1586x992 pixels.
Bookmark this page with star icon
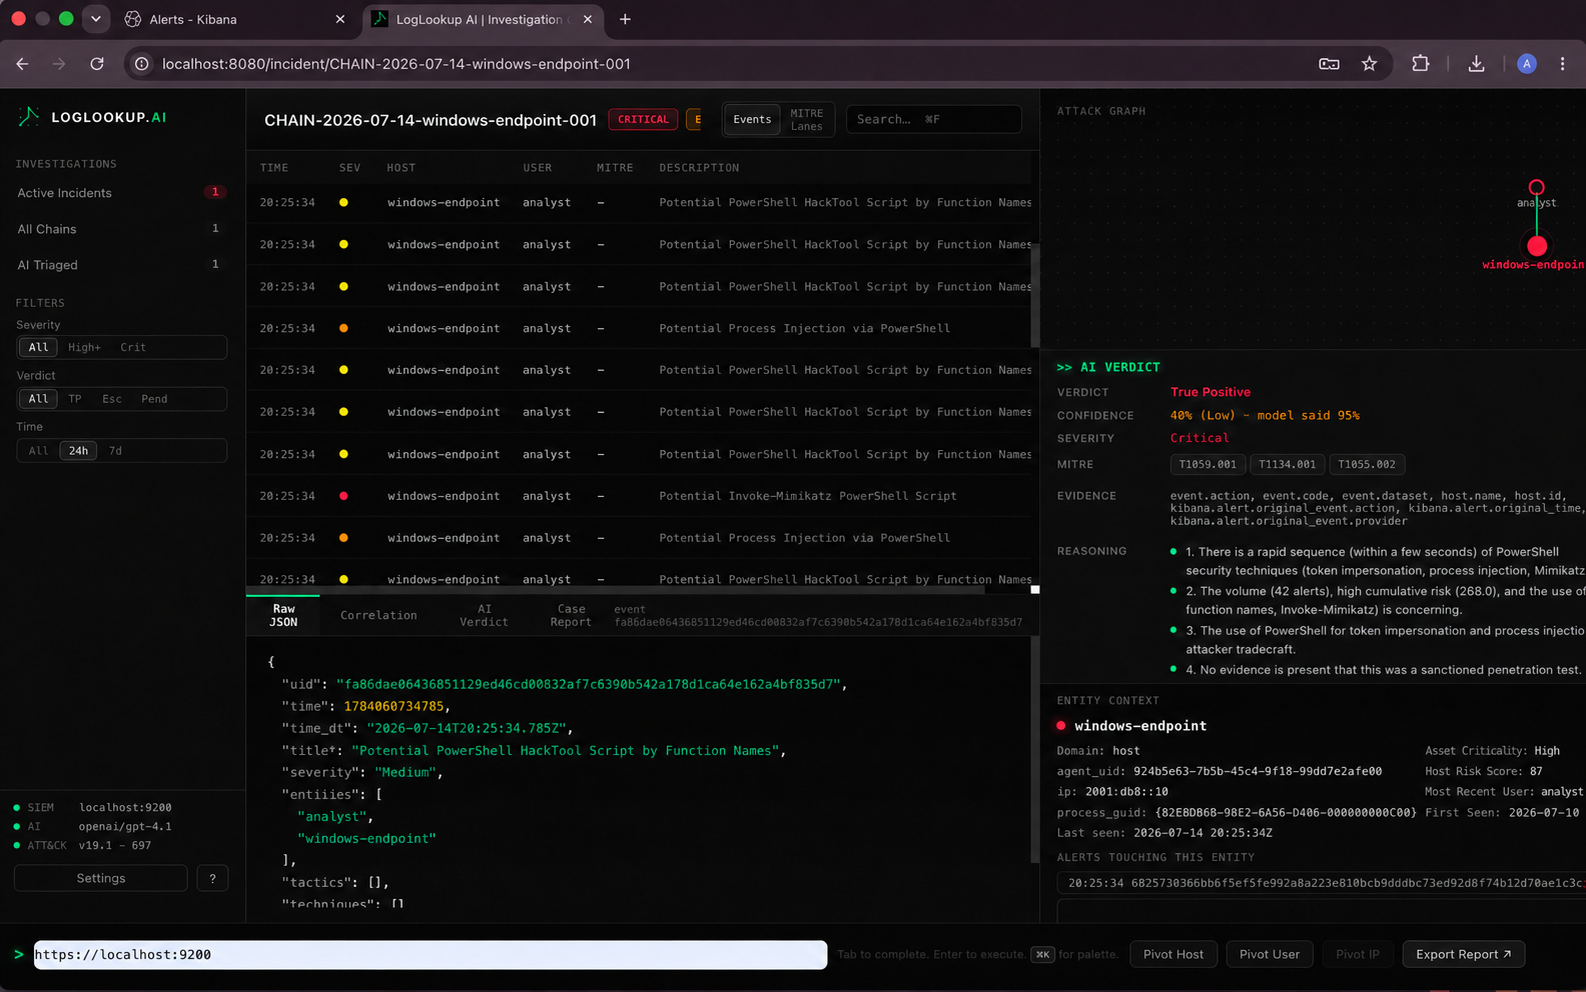(1369, 64)
